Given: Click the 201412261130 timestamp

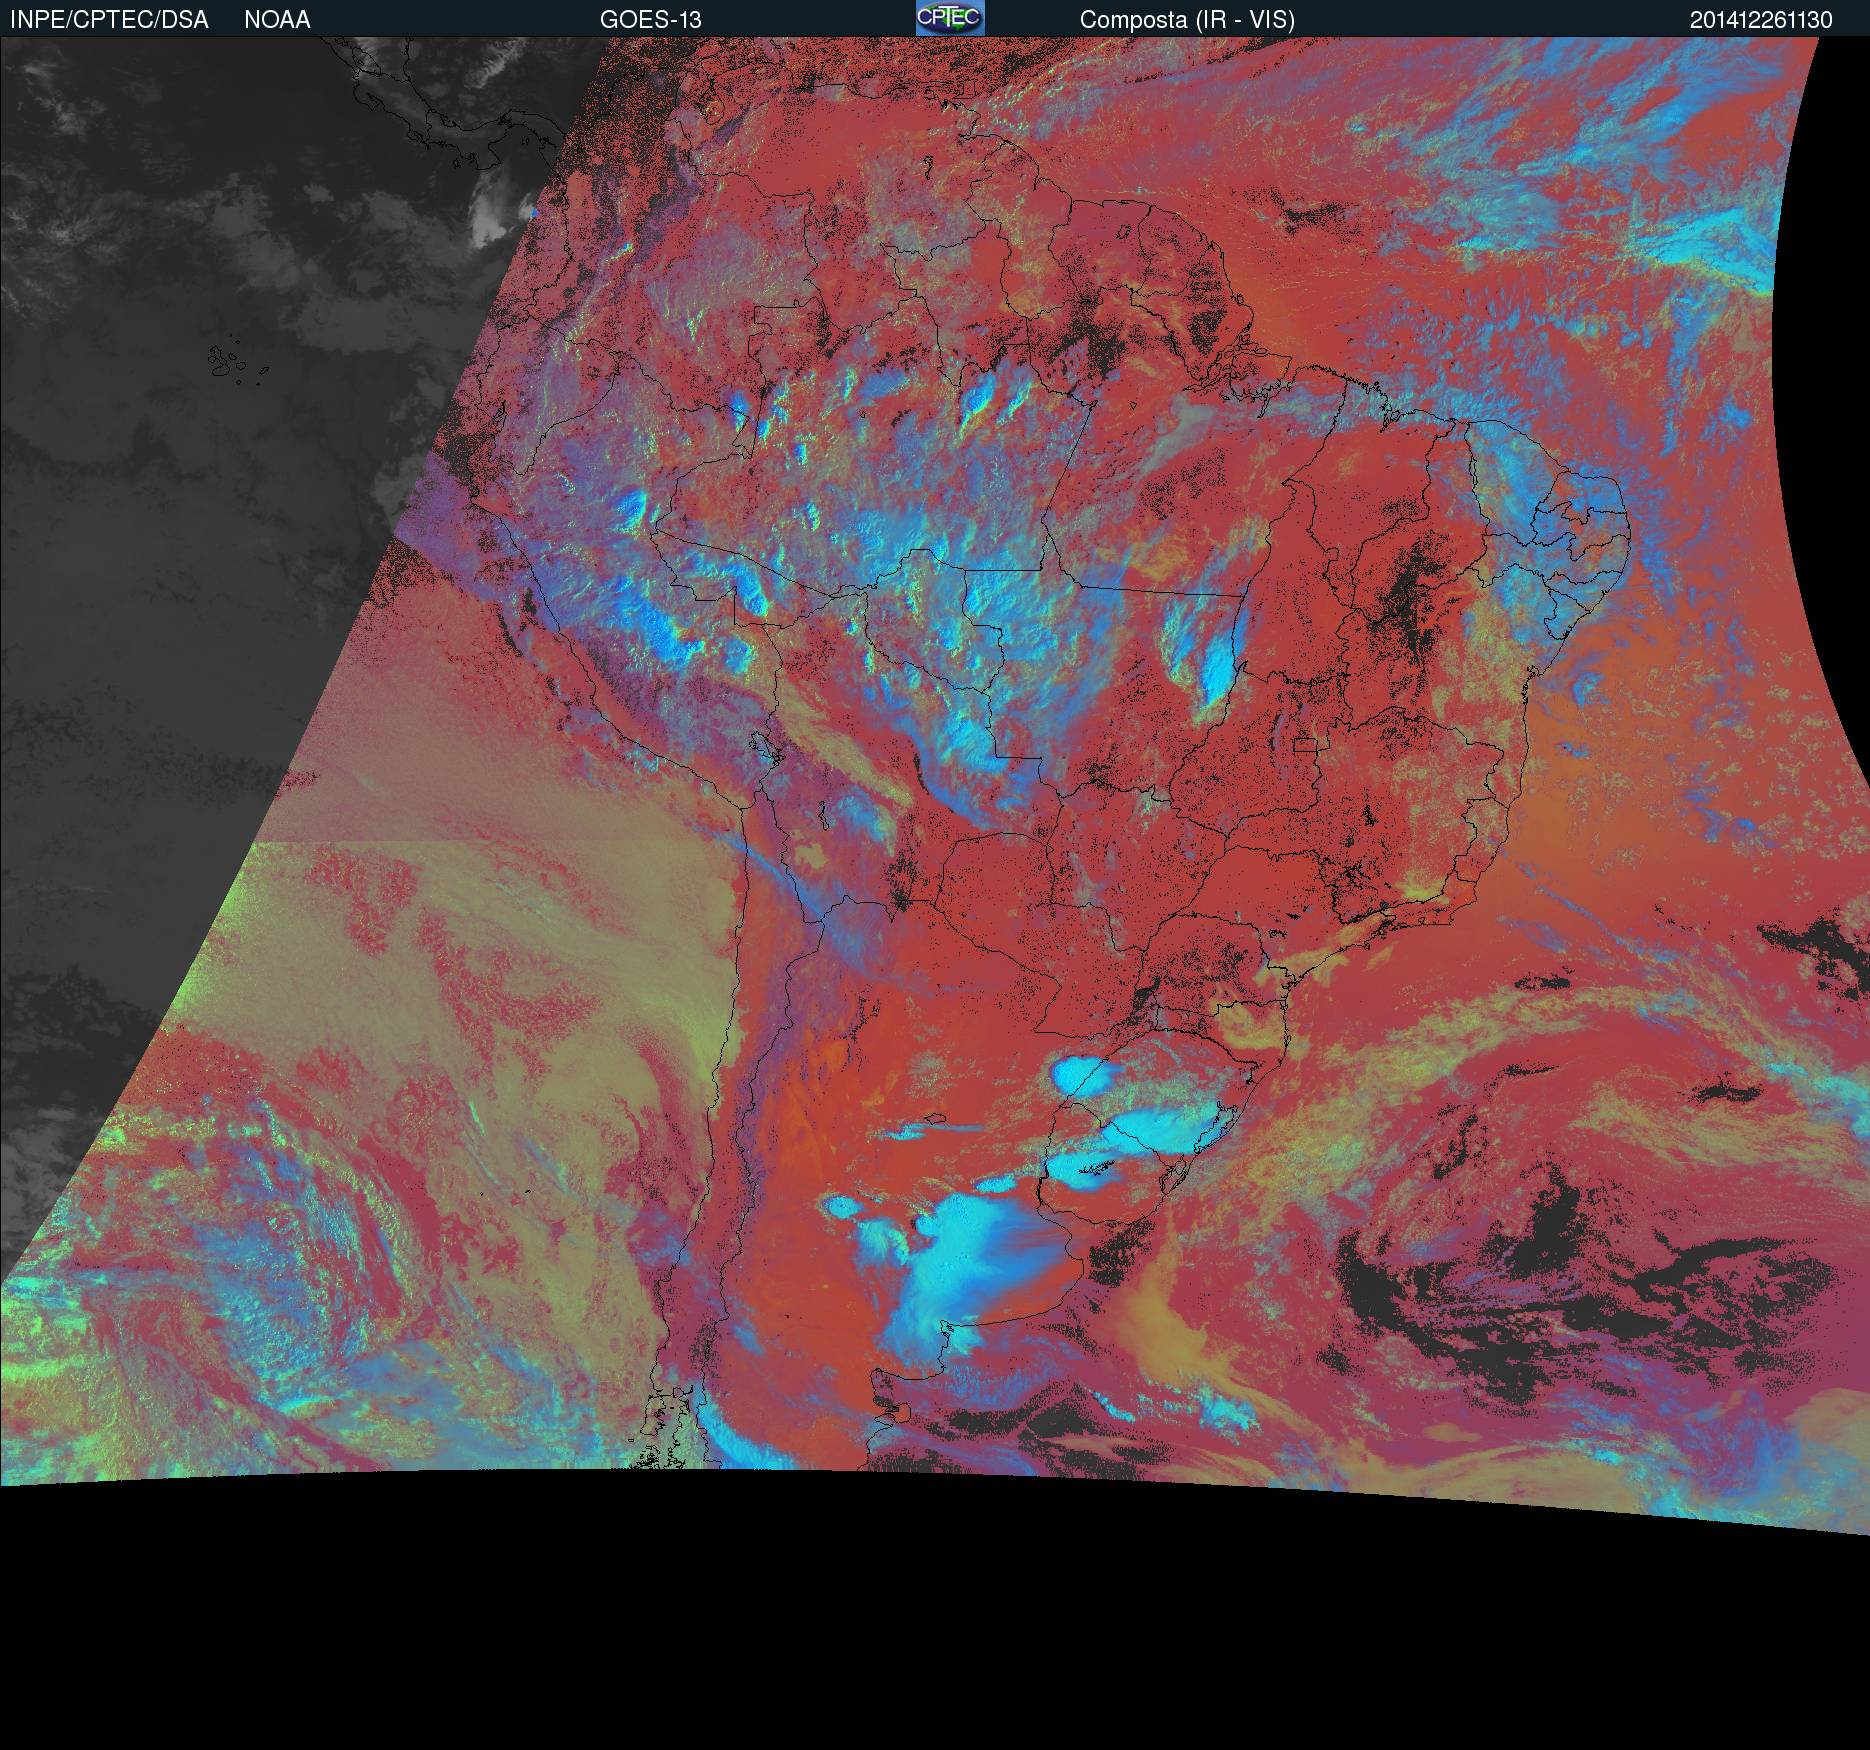Looking at the screenshot, I should pos(1761,20).
